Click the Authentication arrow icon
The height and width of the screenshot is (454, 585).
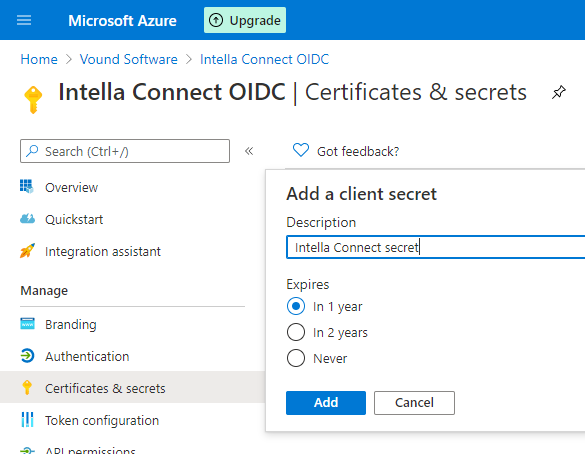click(27, 356)
